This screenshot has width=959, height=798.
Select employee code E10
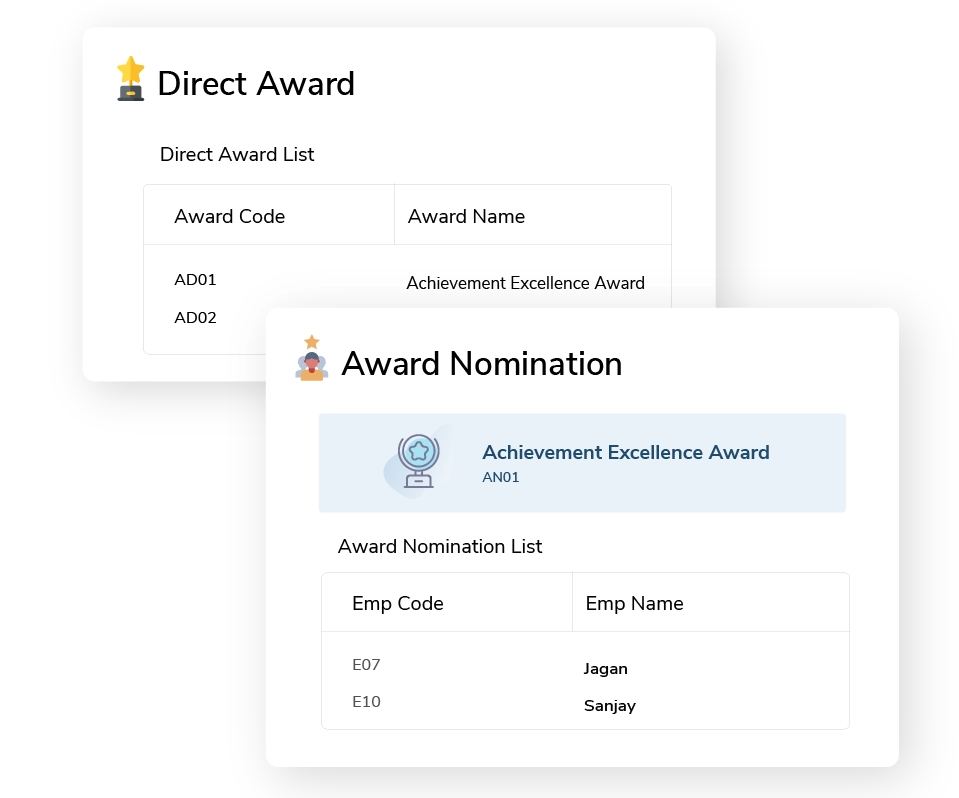click(x=366, y=702)
